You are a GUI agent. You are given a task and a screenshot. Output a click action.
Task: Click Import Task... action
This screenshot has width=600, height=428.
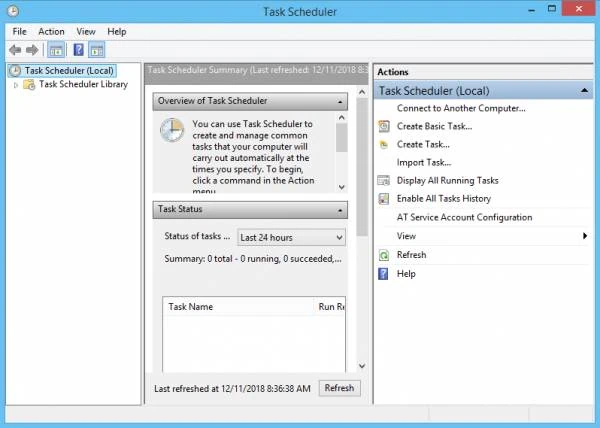[424, 163]
